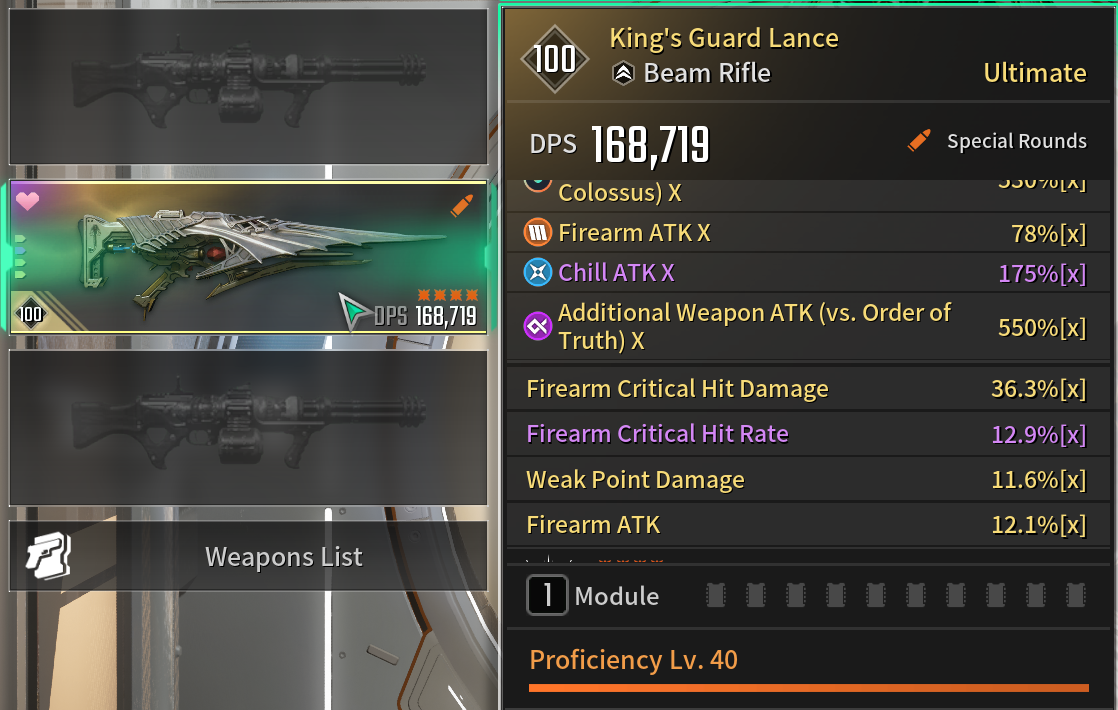Viewport: 1118px width, 710px height.
Task: Click the first empty module slot
Action: tap(716, 595)
